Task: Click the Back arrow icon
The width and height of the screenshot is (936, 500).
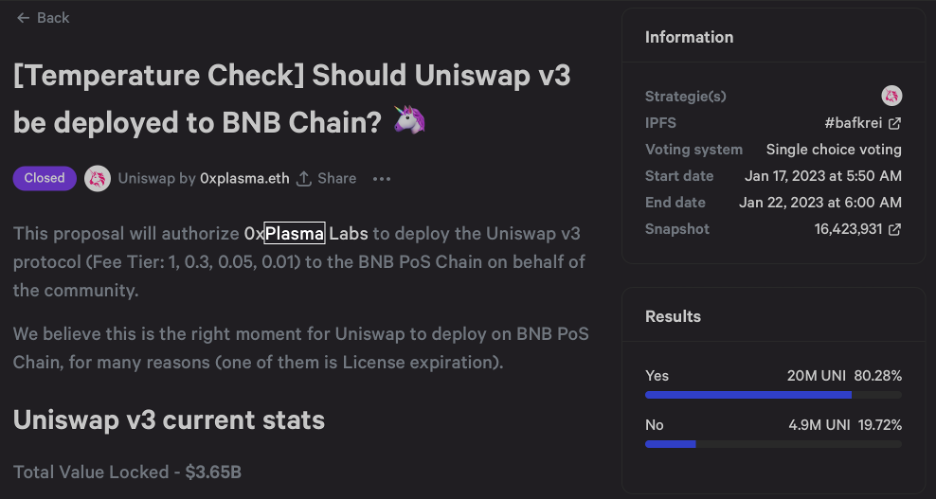Action: coord(23,18)
